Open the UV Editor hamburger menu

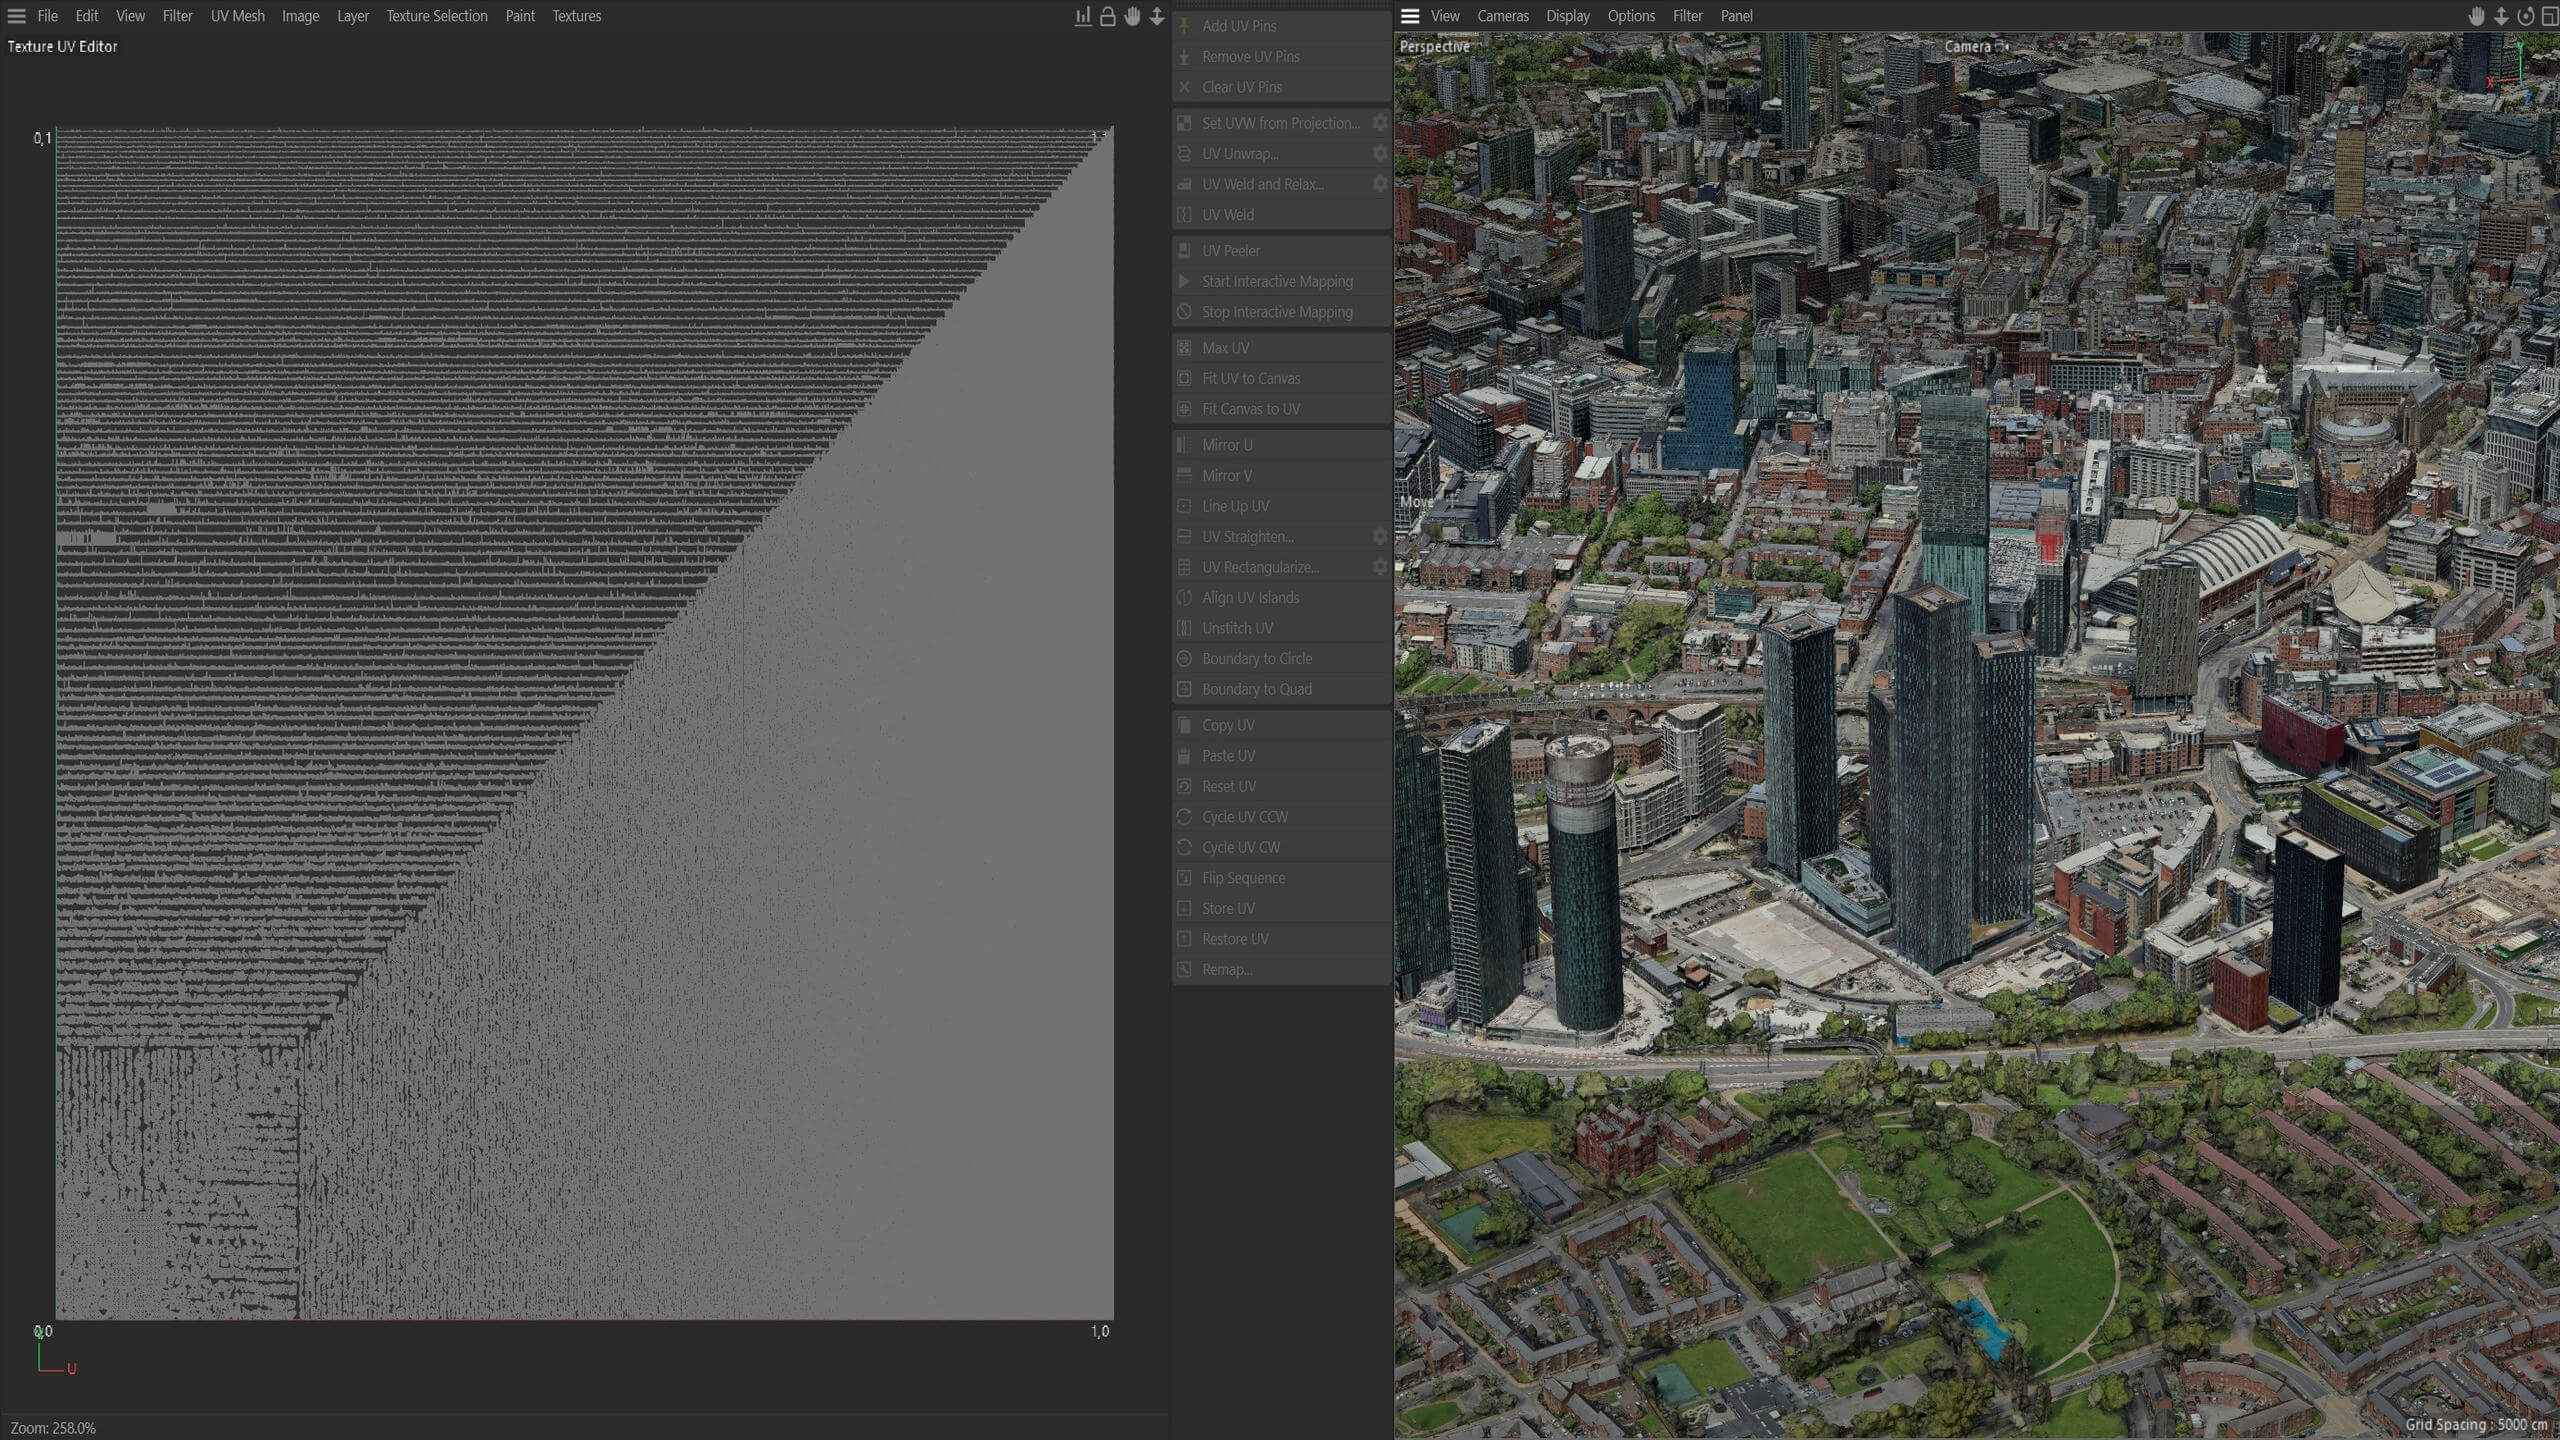pos(16,16)
